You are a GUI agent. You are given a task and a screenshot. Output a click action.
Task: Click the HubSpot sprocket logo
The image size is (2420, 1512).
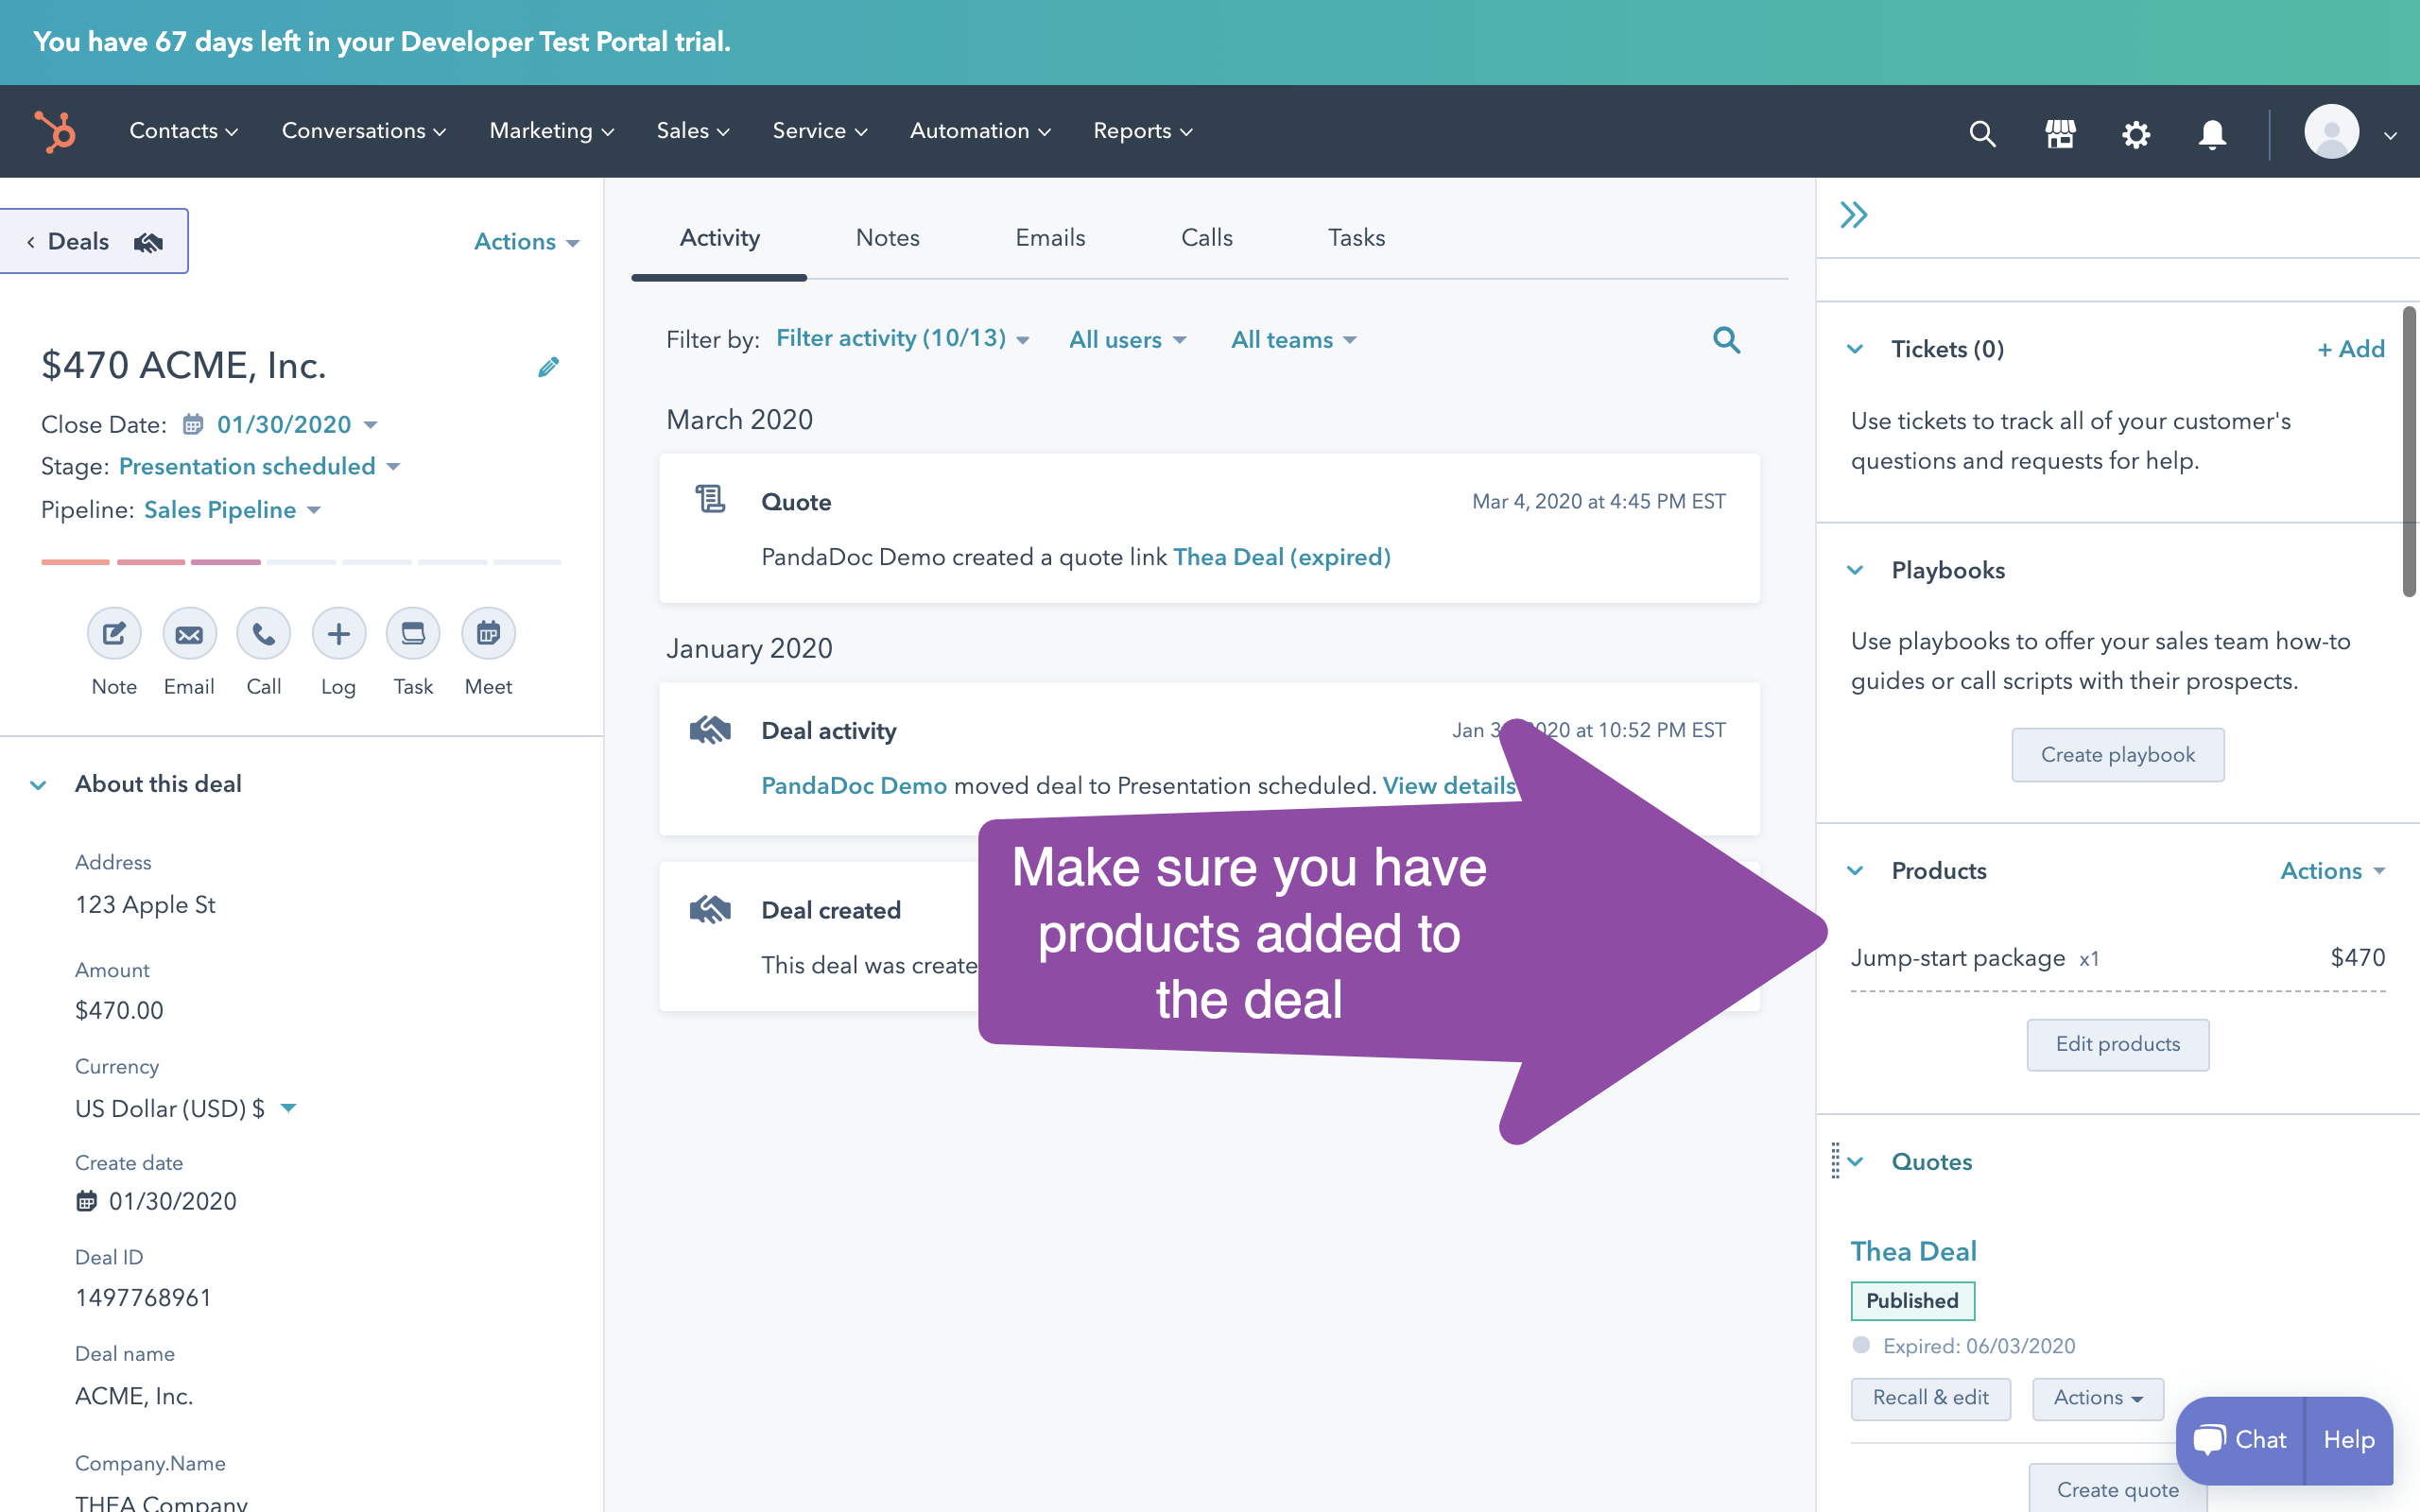click(55, 131)
